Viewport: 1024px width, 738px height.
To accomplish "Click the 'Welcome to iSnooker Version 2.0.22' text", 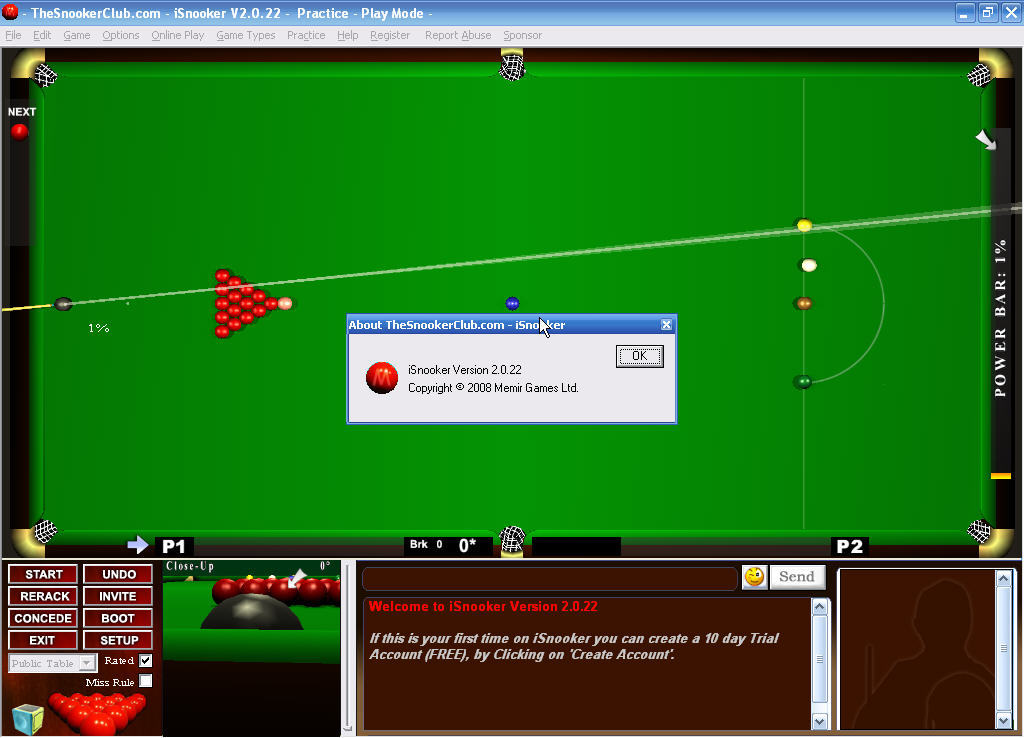I will [483, 606].
